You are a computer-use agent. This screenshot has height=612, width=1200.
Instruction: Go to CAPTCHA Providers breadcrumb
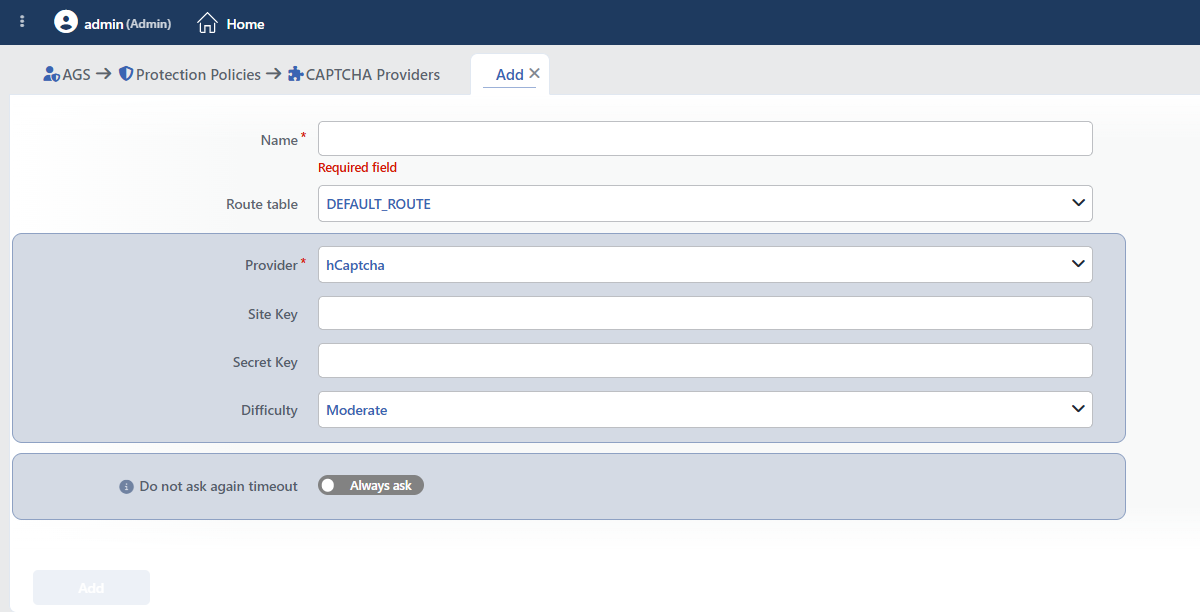[x=373, y=74]
